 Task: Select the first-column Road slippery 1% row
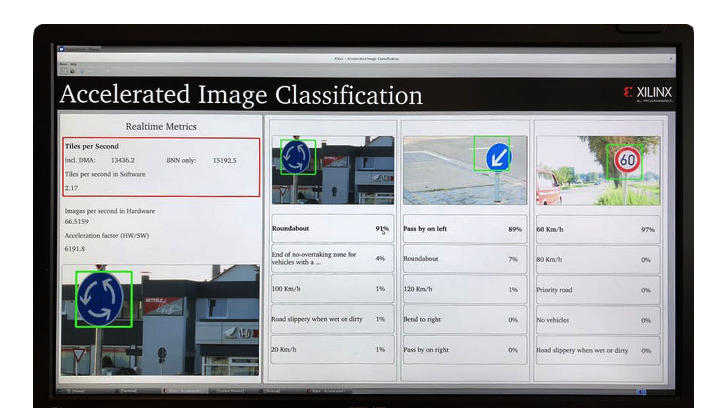tap(332, 319)
